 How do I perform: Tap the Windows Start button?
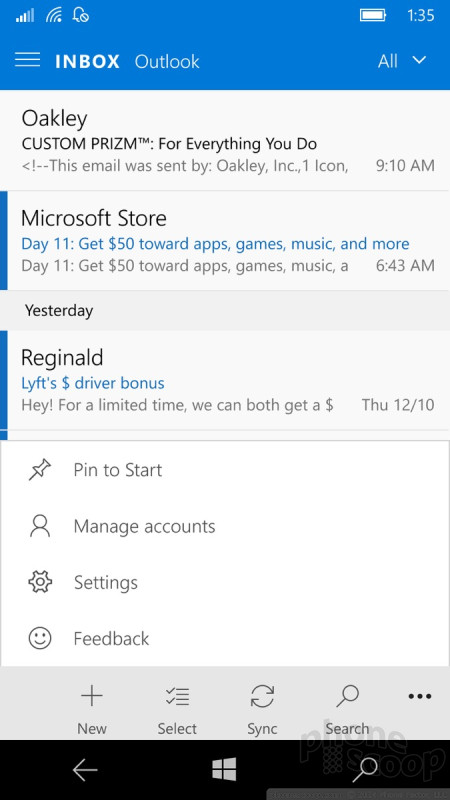tap(224, 769)
